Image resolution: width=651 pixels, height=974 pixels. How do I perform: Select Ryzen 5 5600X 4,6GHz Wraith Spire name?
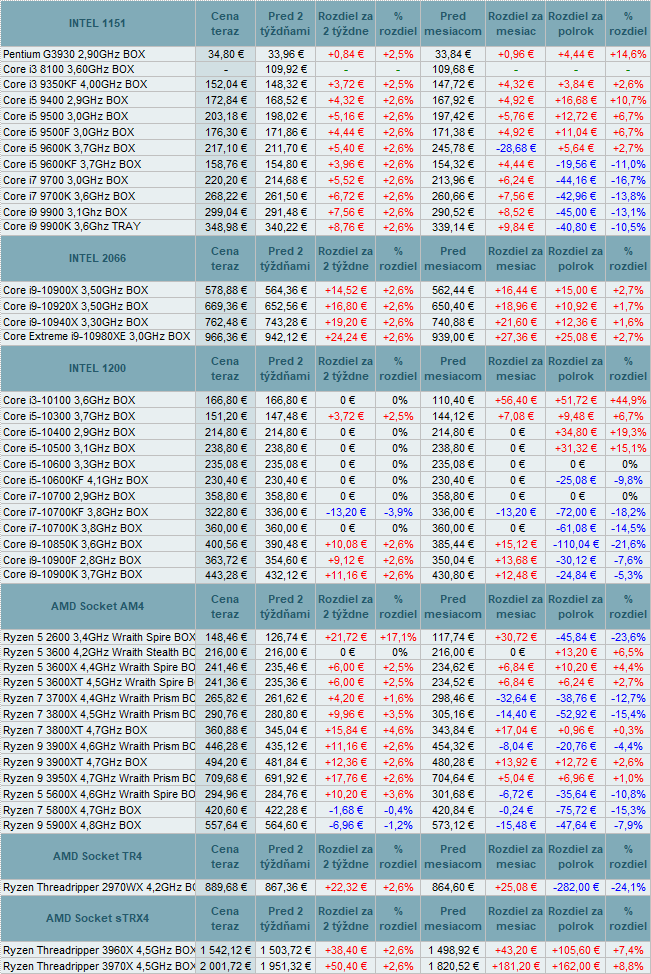pyautogui.click(x=99, y=794)
